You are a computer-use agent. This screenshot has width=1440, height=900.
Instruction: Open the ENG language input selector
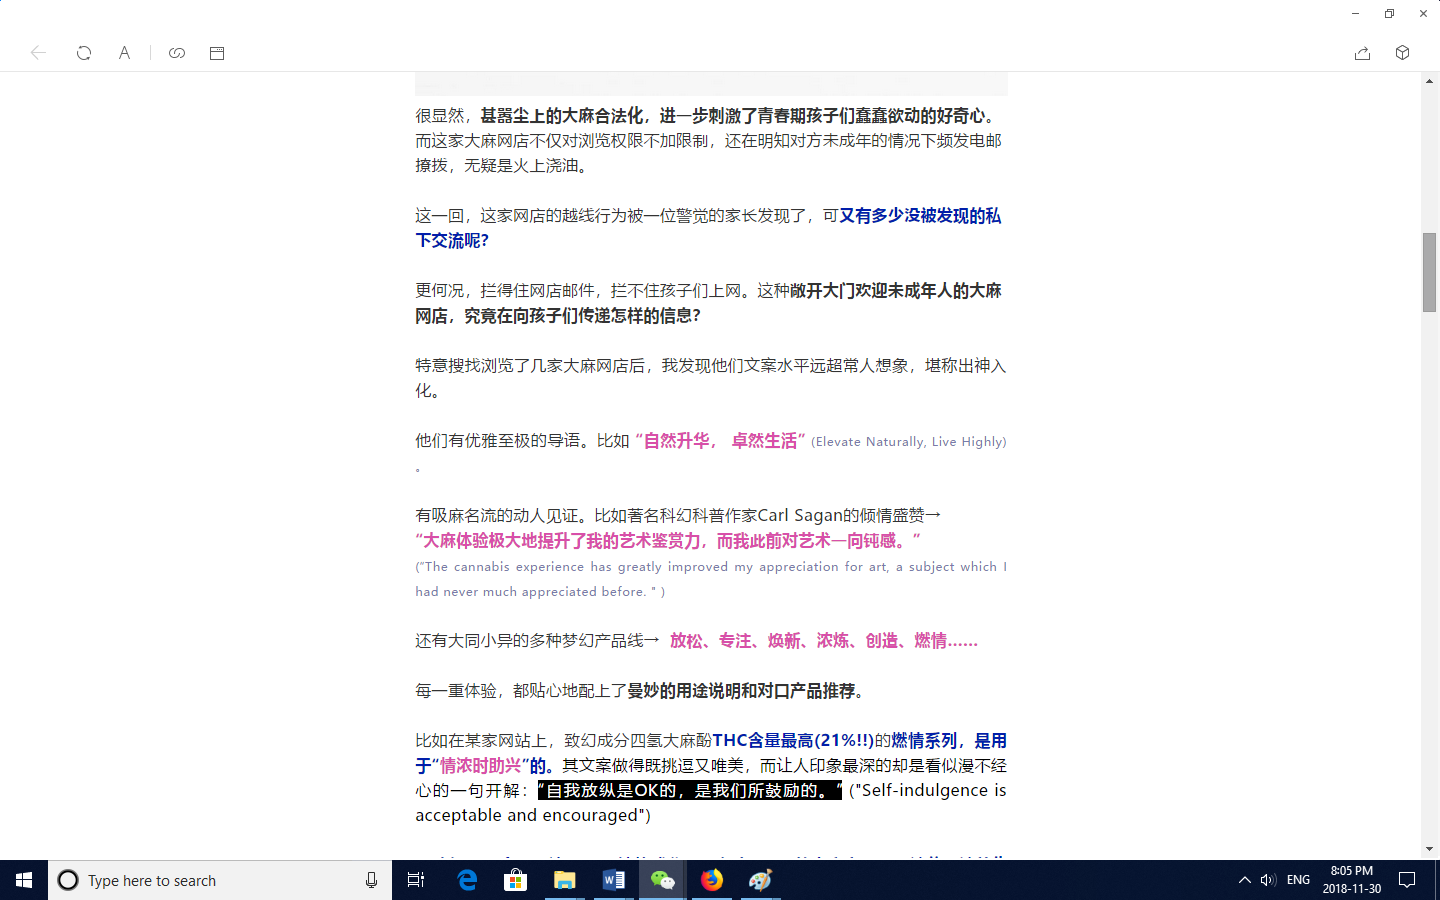pos(1298,880)
